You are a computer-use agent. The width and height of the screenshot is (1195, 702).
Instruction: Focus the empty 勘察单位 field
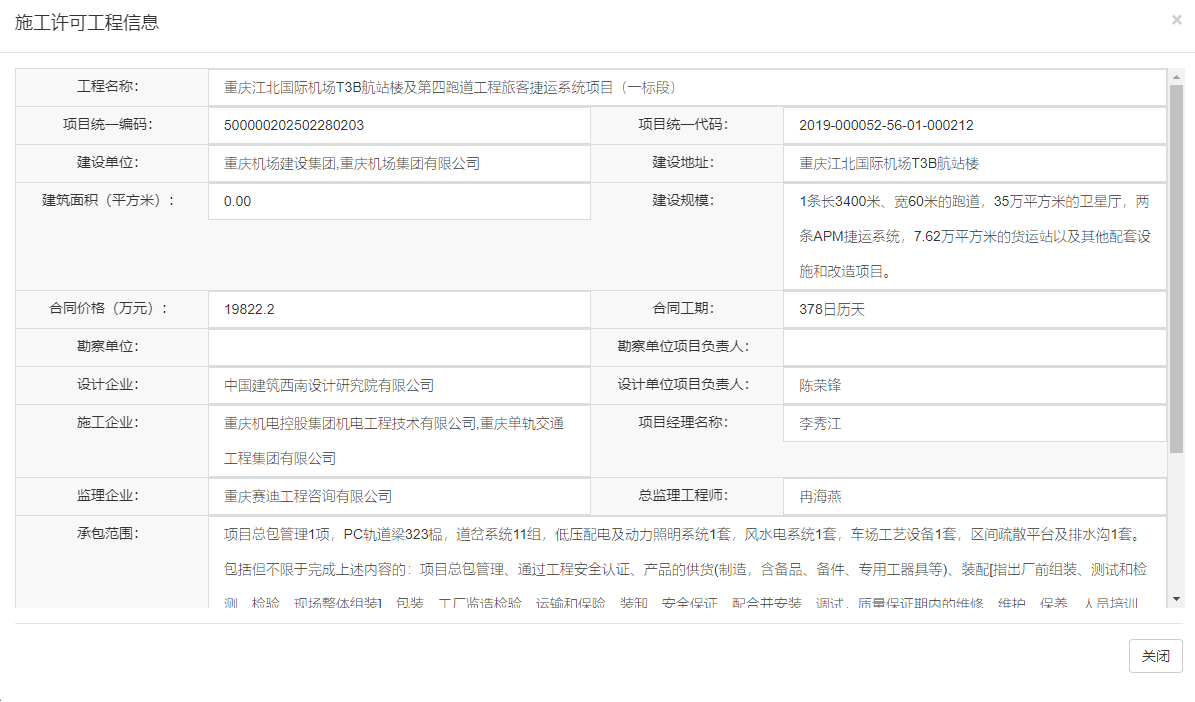point(399,347)
